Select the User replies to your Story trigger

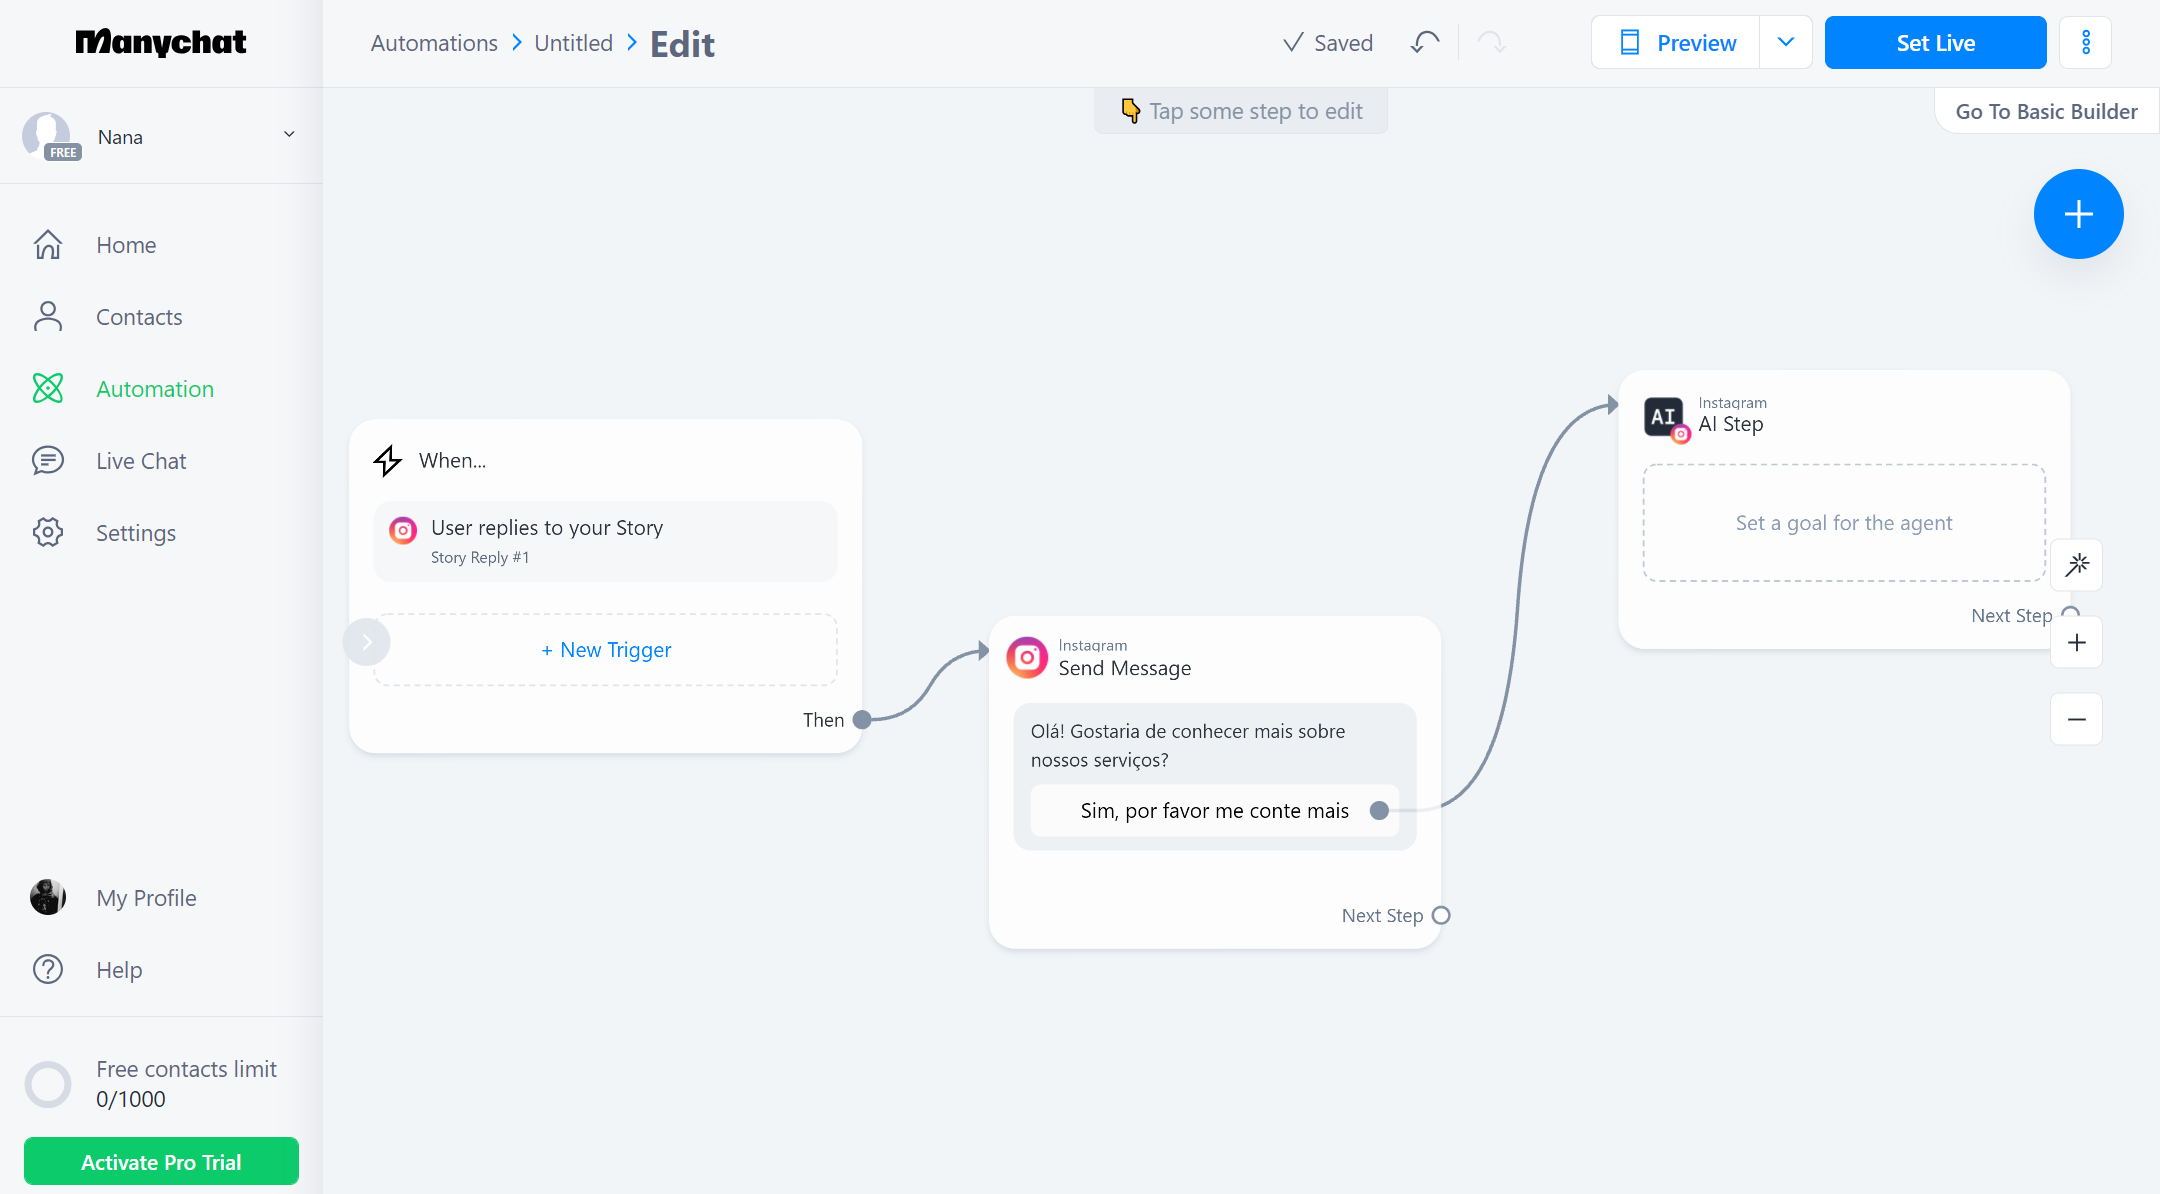(x=605, y=541)
